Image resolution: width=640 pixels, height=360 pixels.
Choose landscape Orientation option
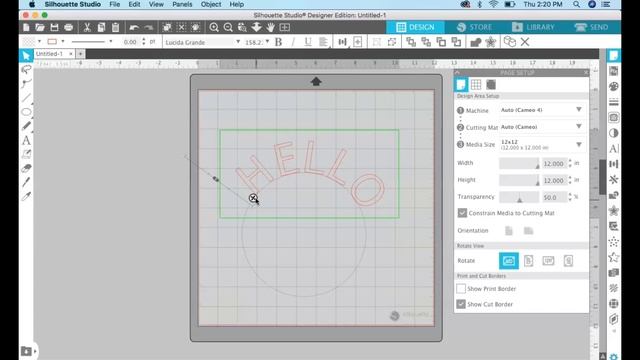(x=529, y=231)
